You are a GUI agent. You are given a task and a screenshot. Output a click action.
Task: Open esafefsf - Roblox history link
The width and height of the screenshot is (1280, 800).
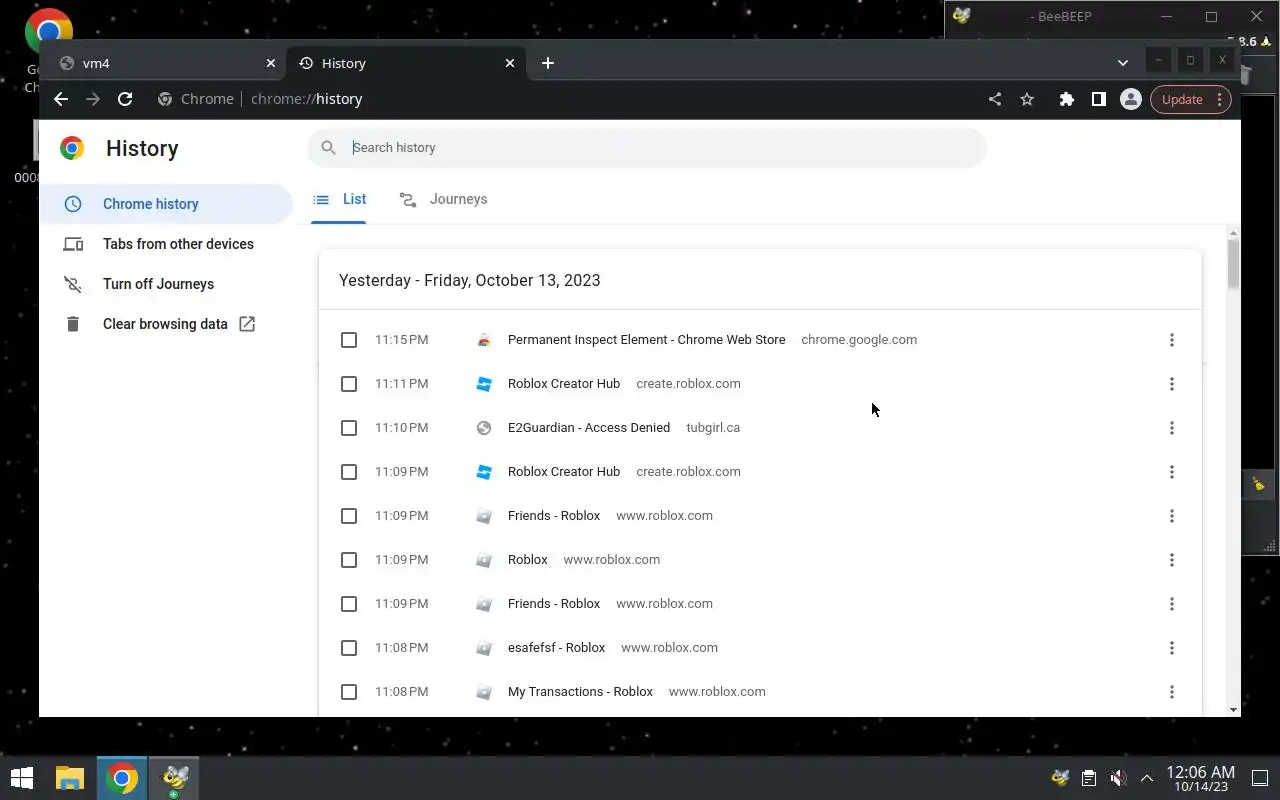(556, 648)
